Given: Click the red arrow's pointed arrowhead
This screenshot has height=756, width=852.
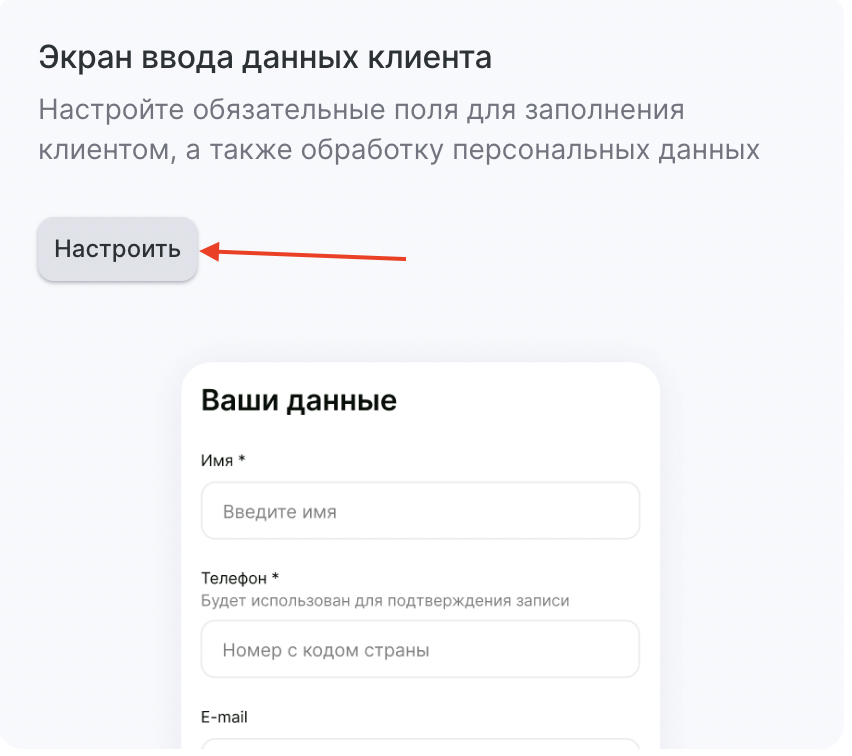Looking at the screenshot, I should click(x=208, y=250).
